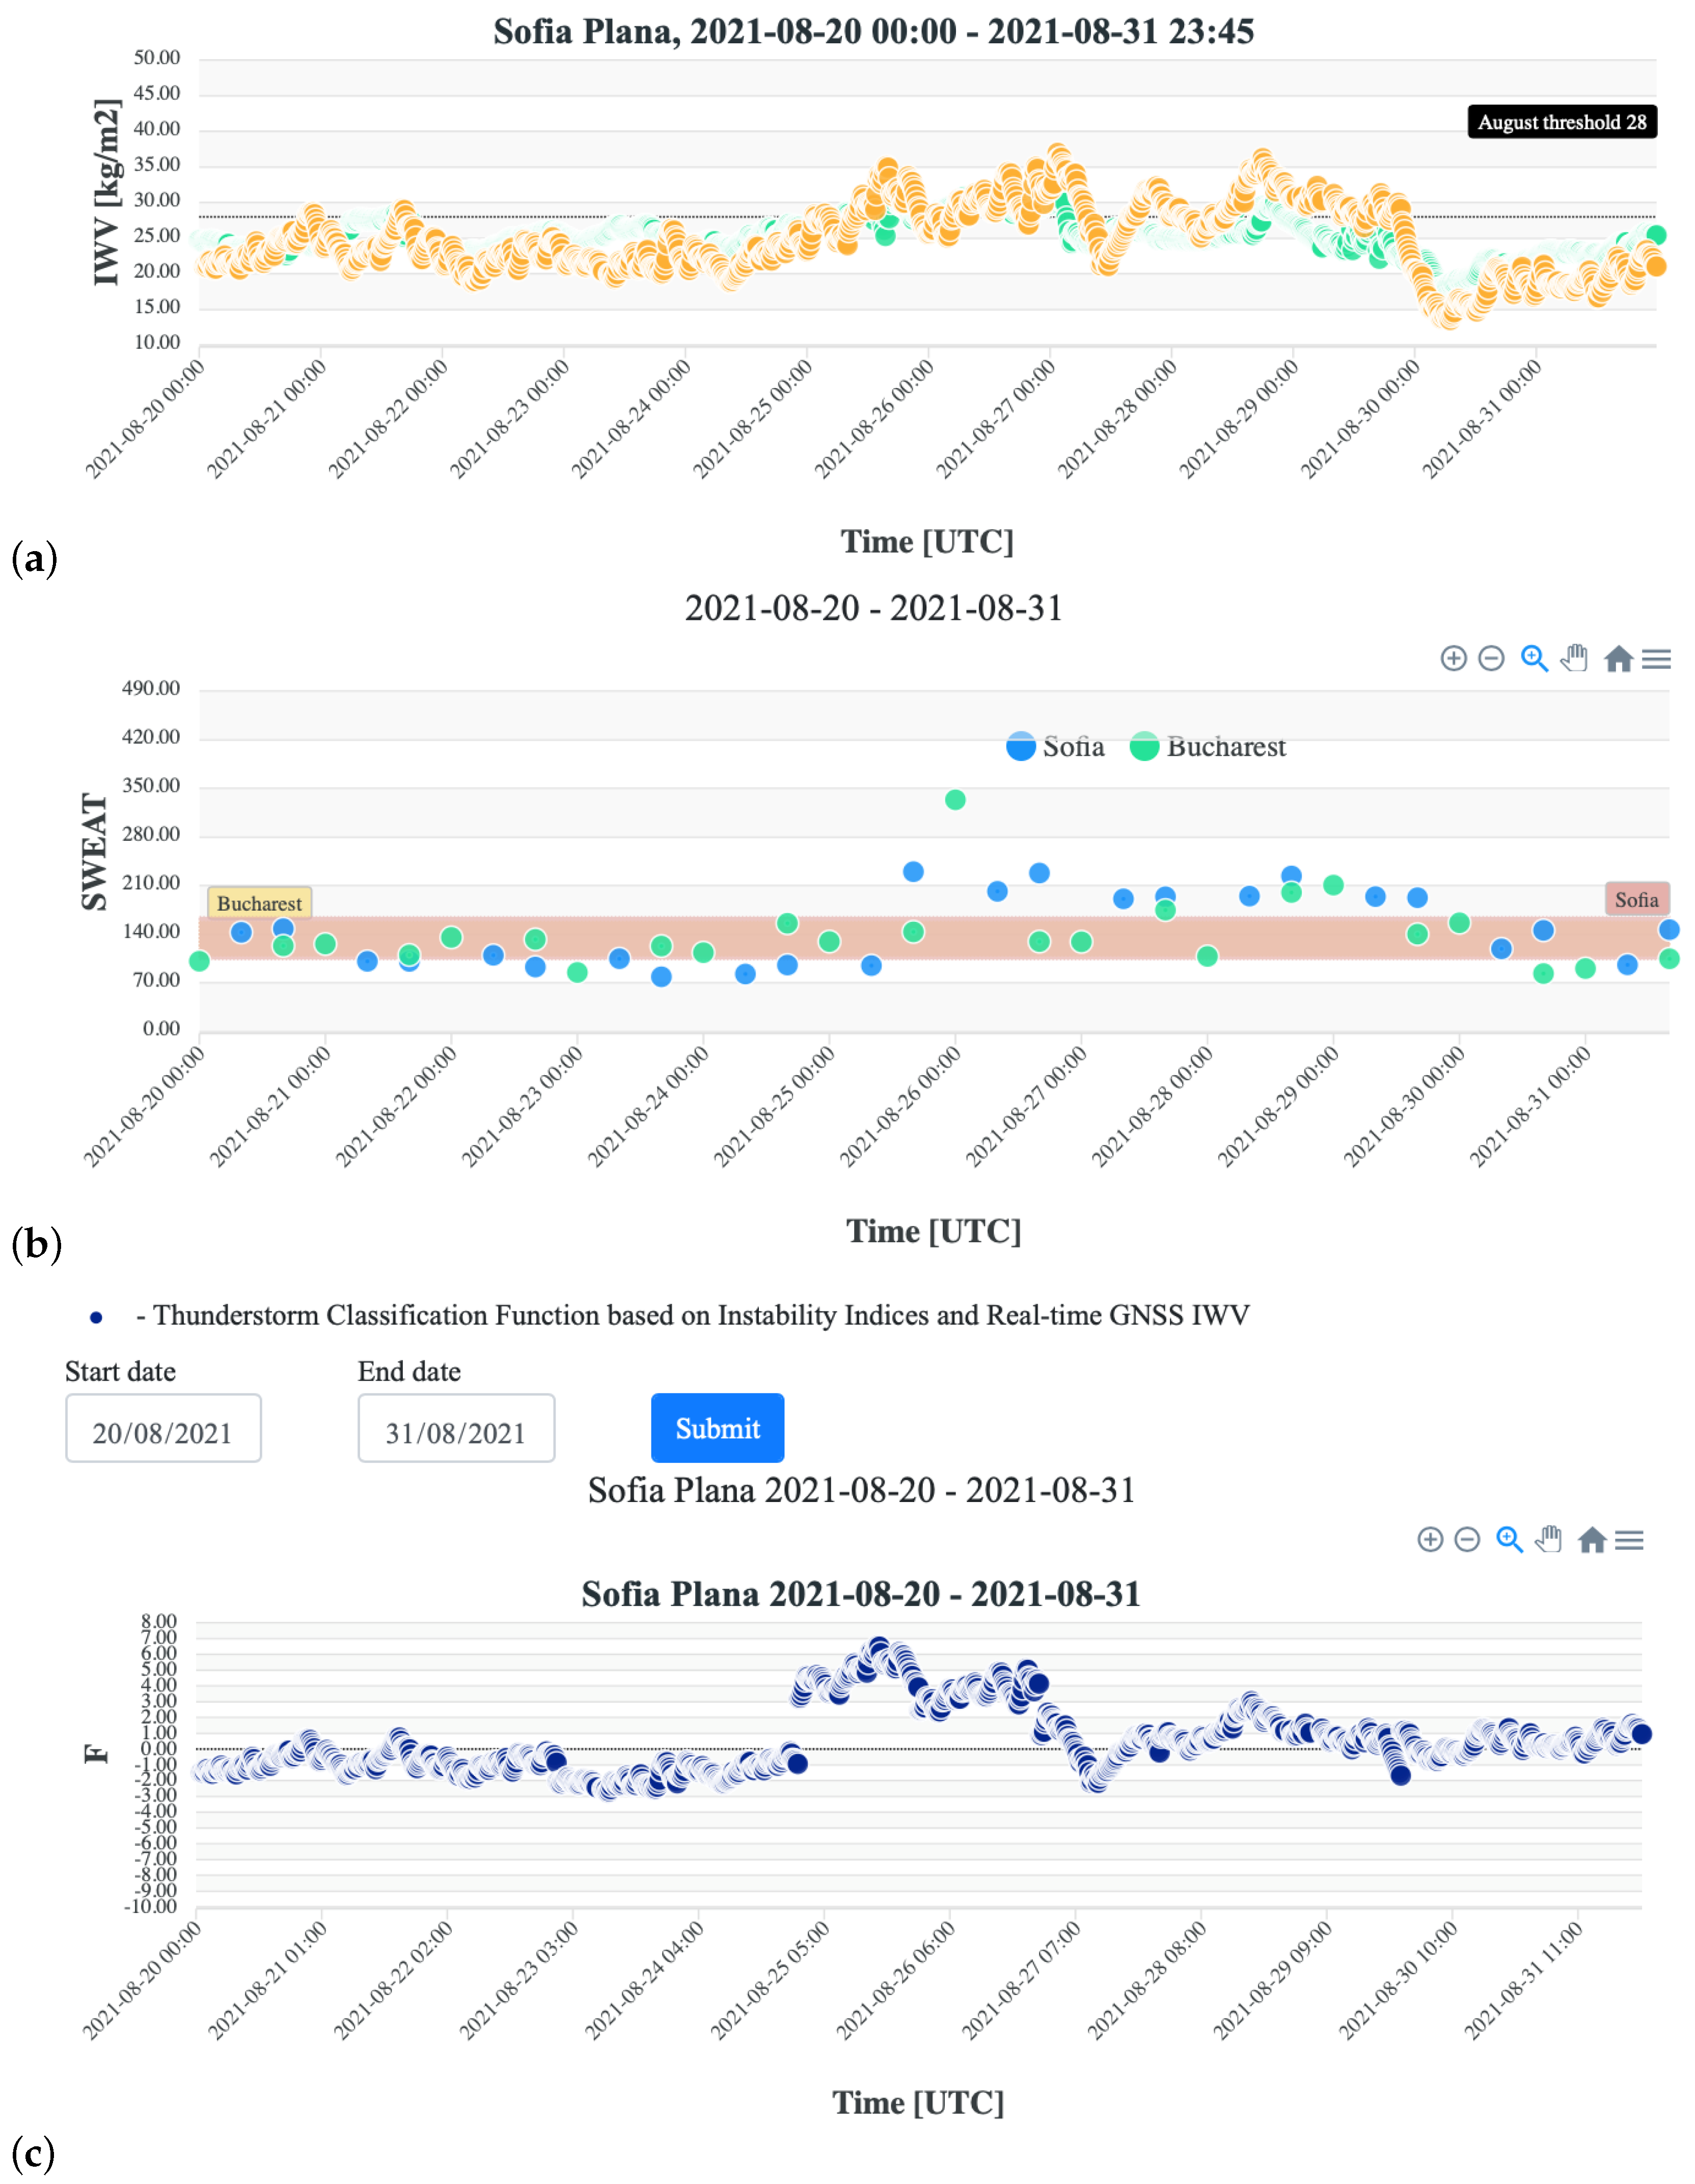Toggle the Sofia series in SWEAT legend
Viewport: 1695px width, 2184px height.
[x=1056, y=747]
